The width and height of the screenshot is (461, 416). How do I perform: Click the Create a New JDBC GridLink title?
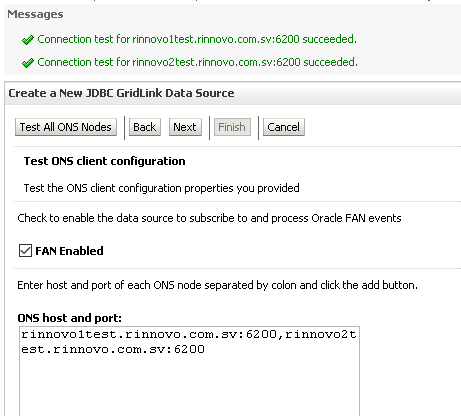pyautogui.click(x=121, y=93)
